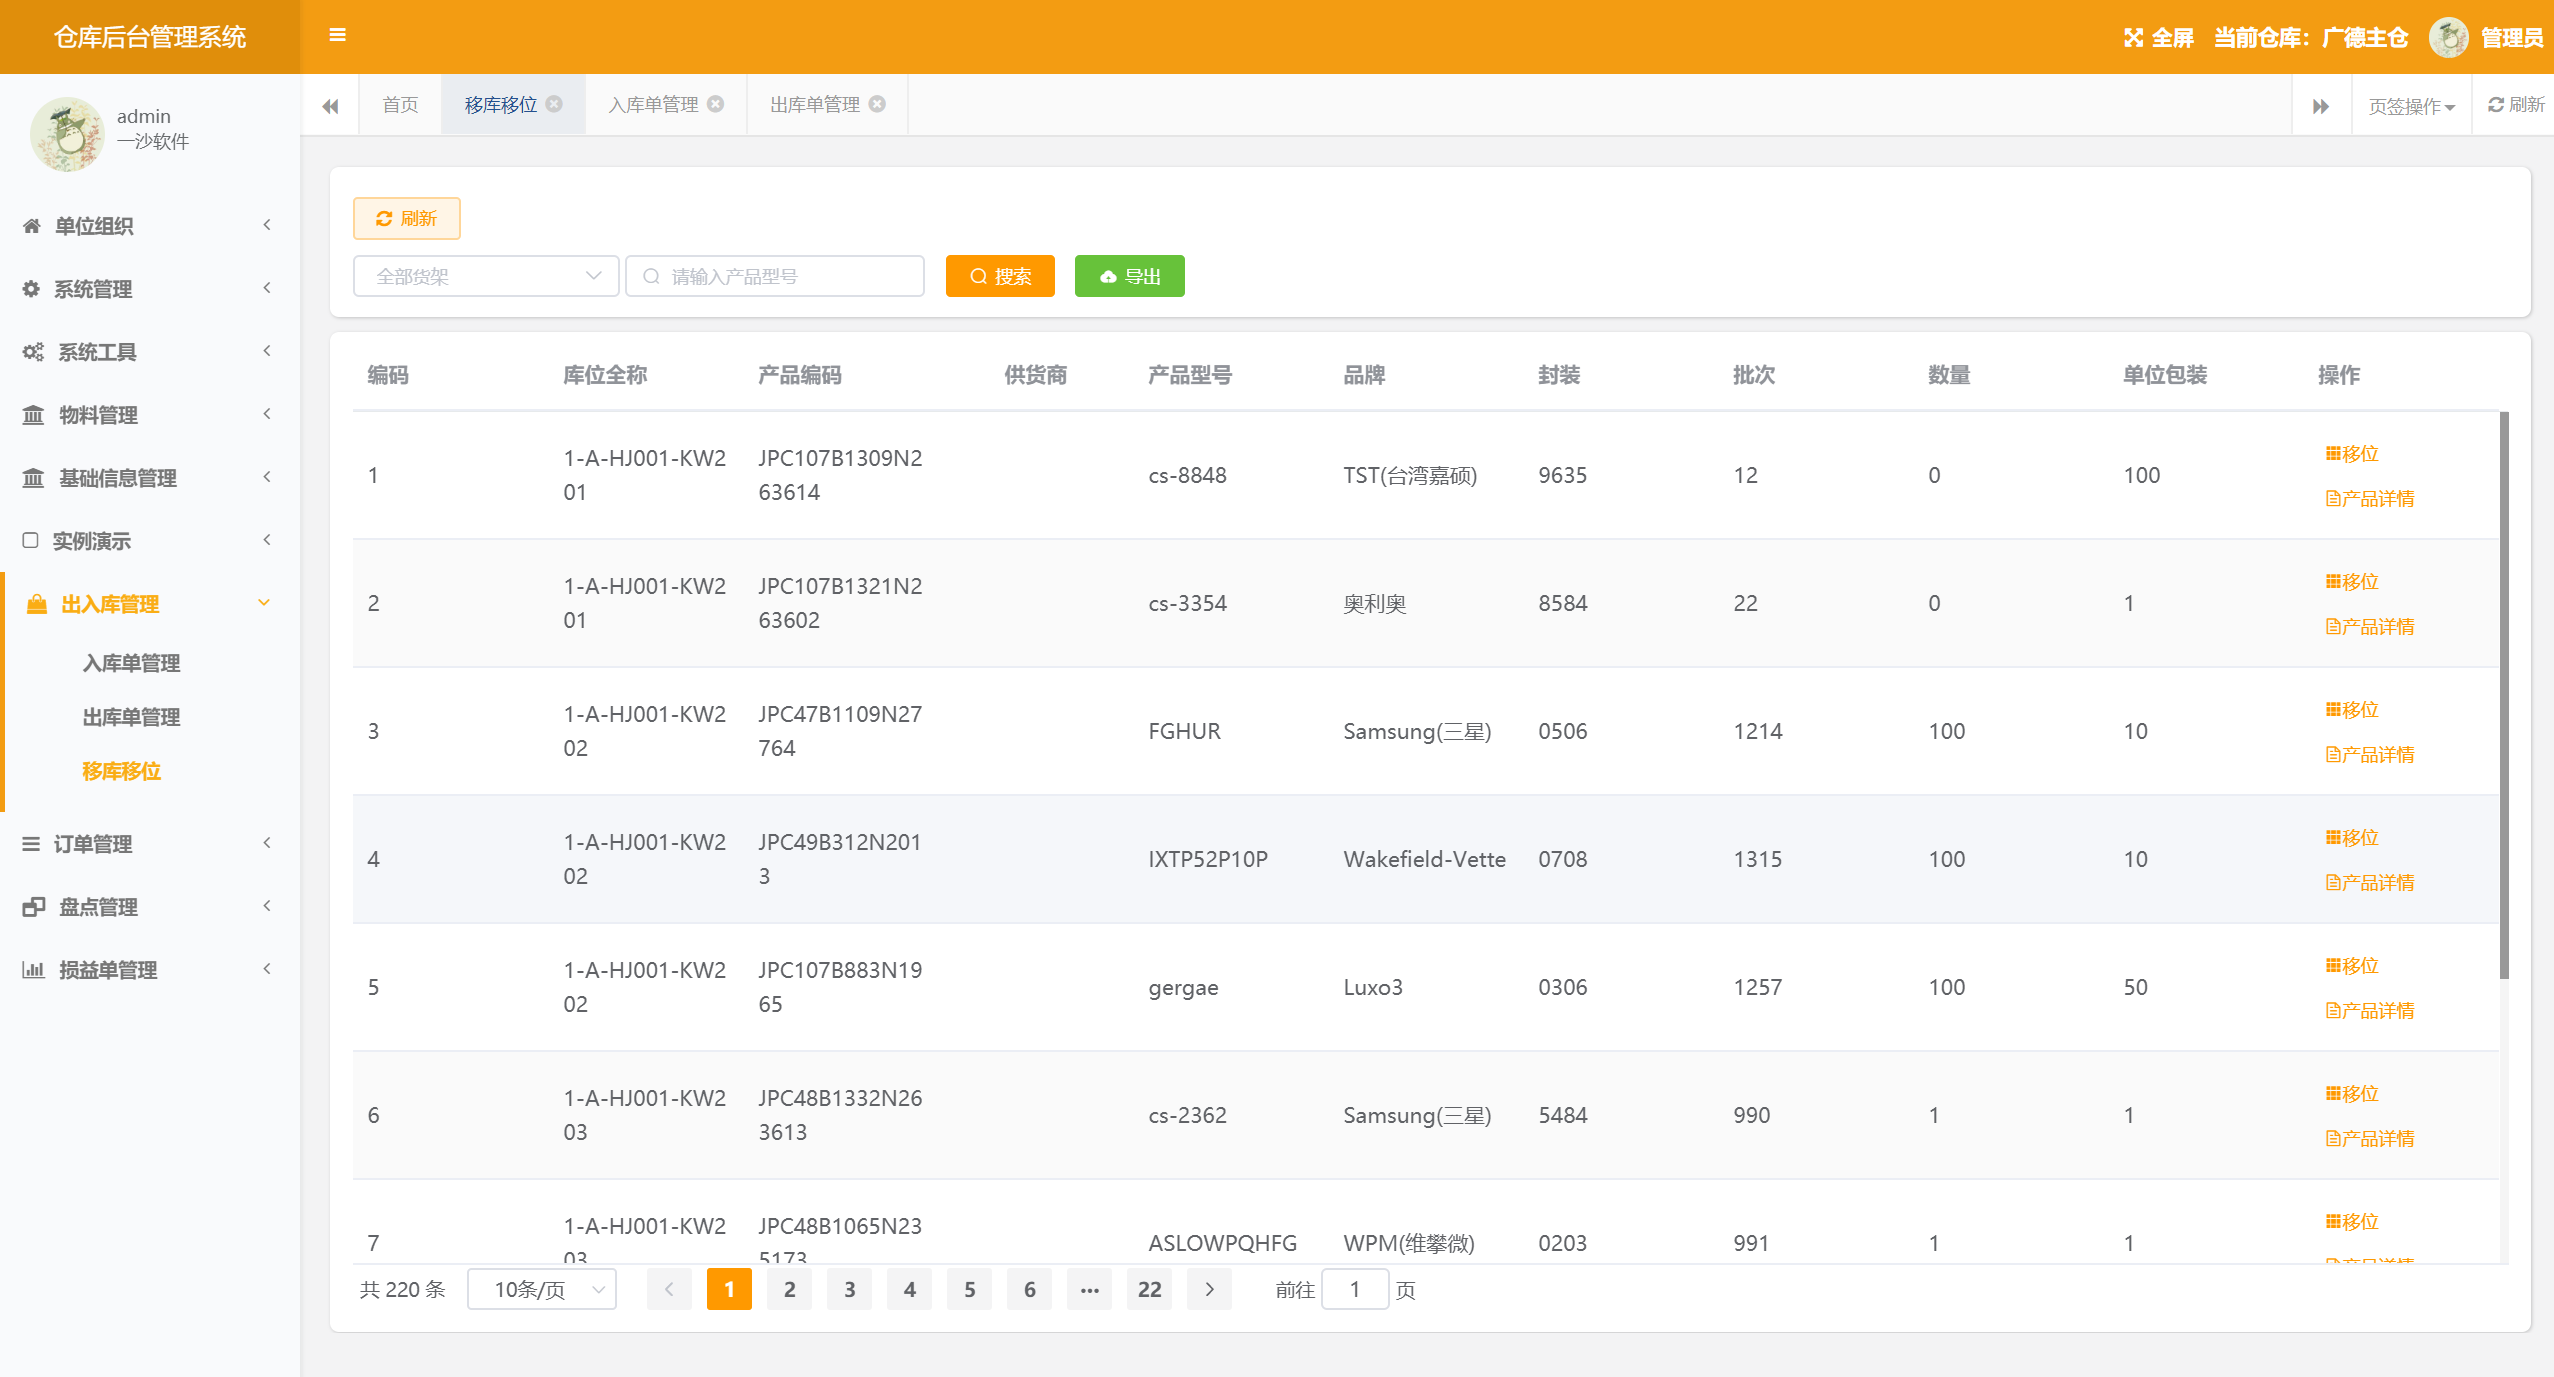The height and width of the screenshot is (1377, 2554).
Task: Expand 订单管理 menu
Action: (x=150, y=844)
